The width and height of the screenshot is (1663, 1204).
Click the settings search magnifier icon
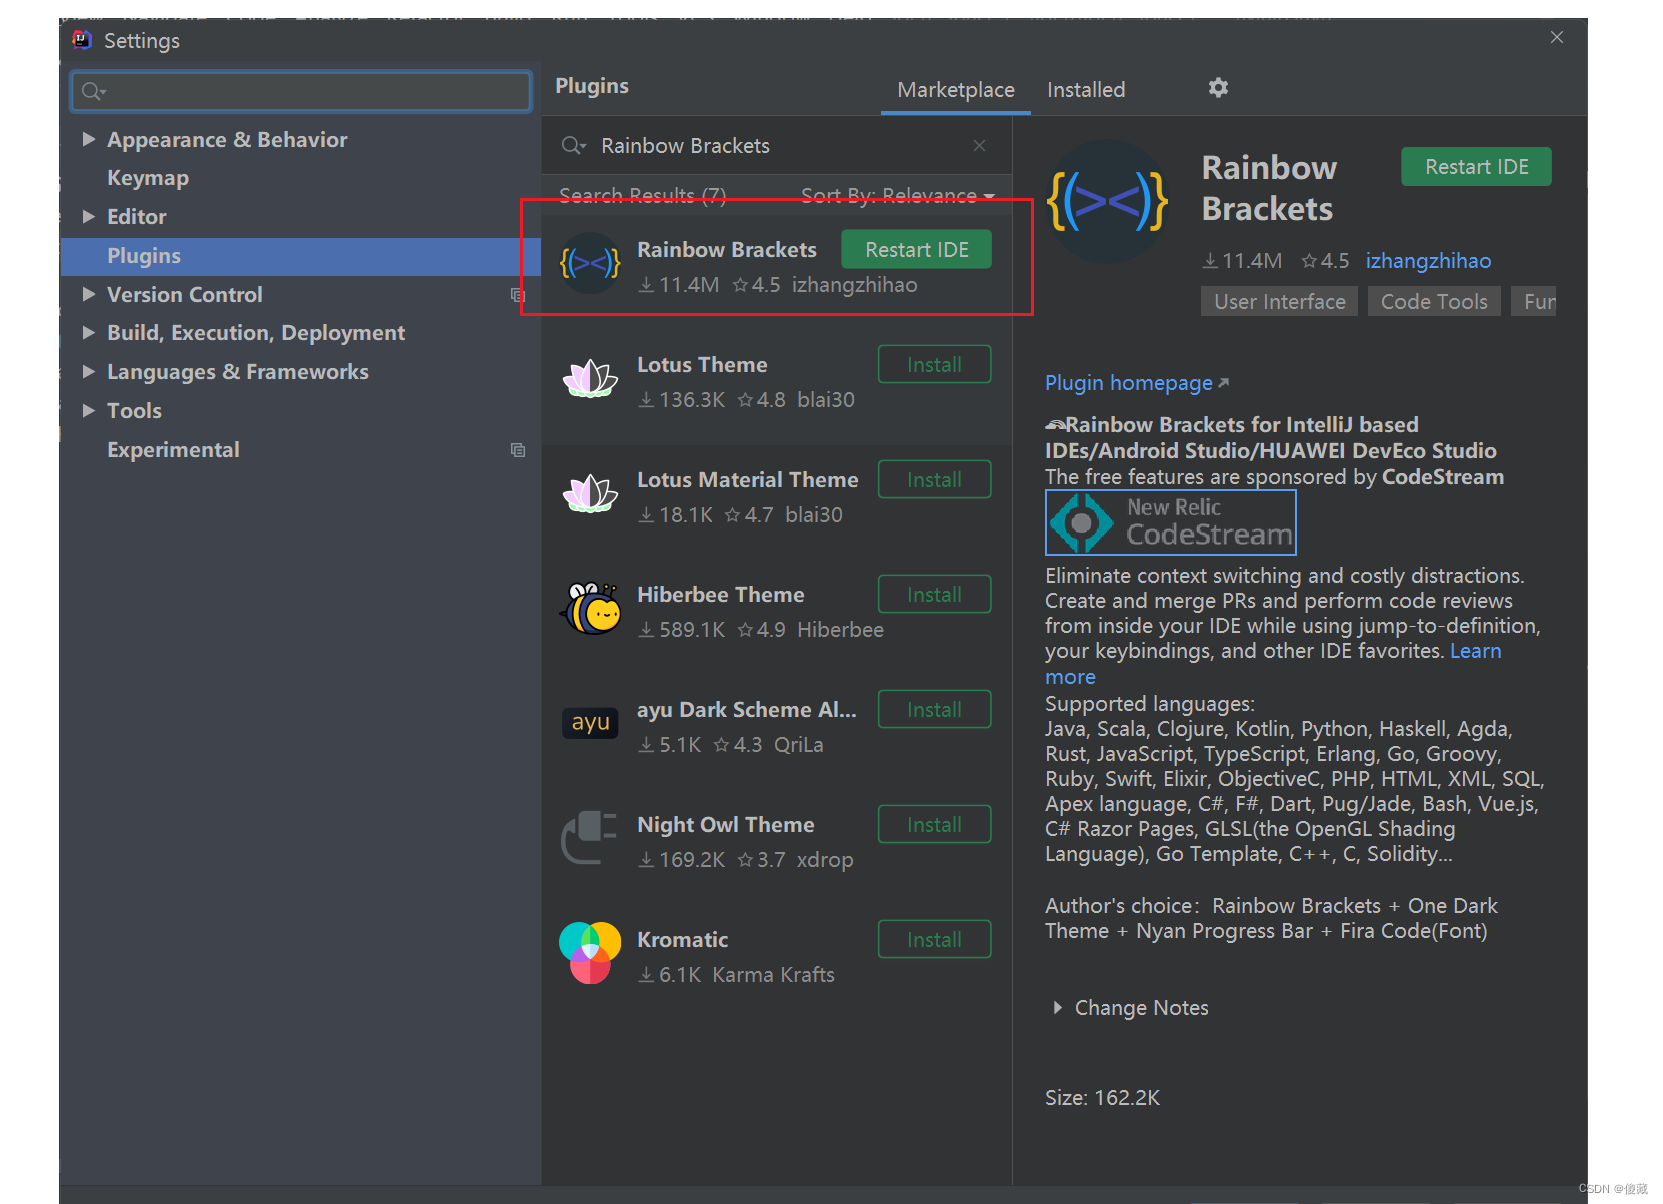click(x=93, y=92)
